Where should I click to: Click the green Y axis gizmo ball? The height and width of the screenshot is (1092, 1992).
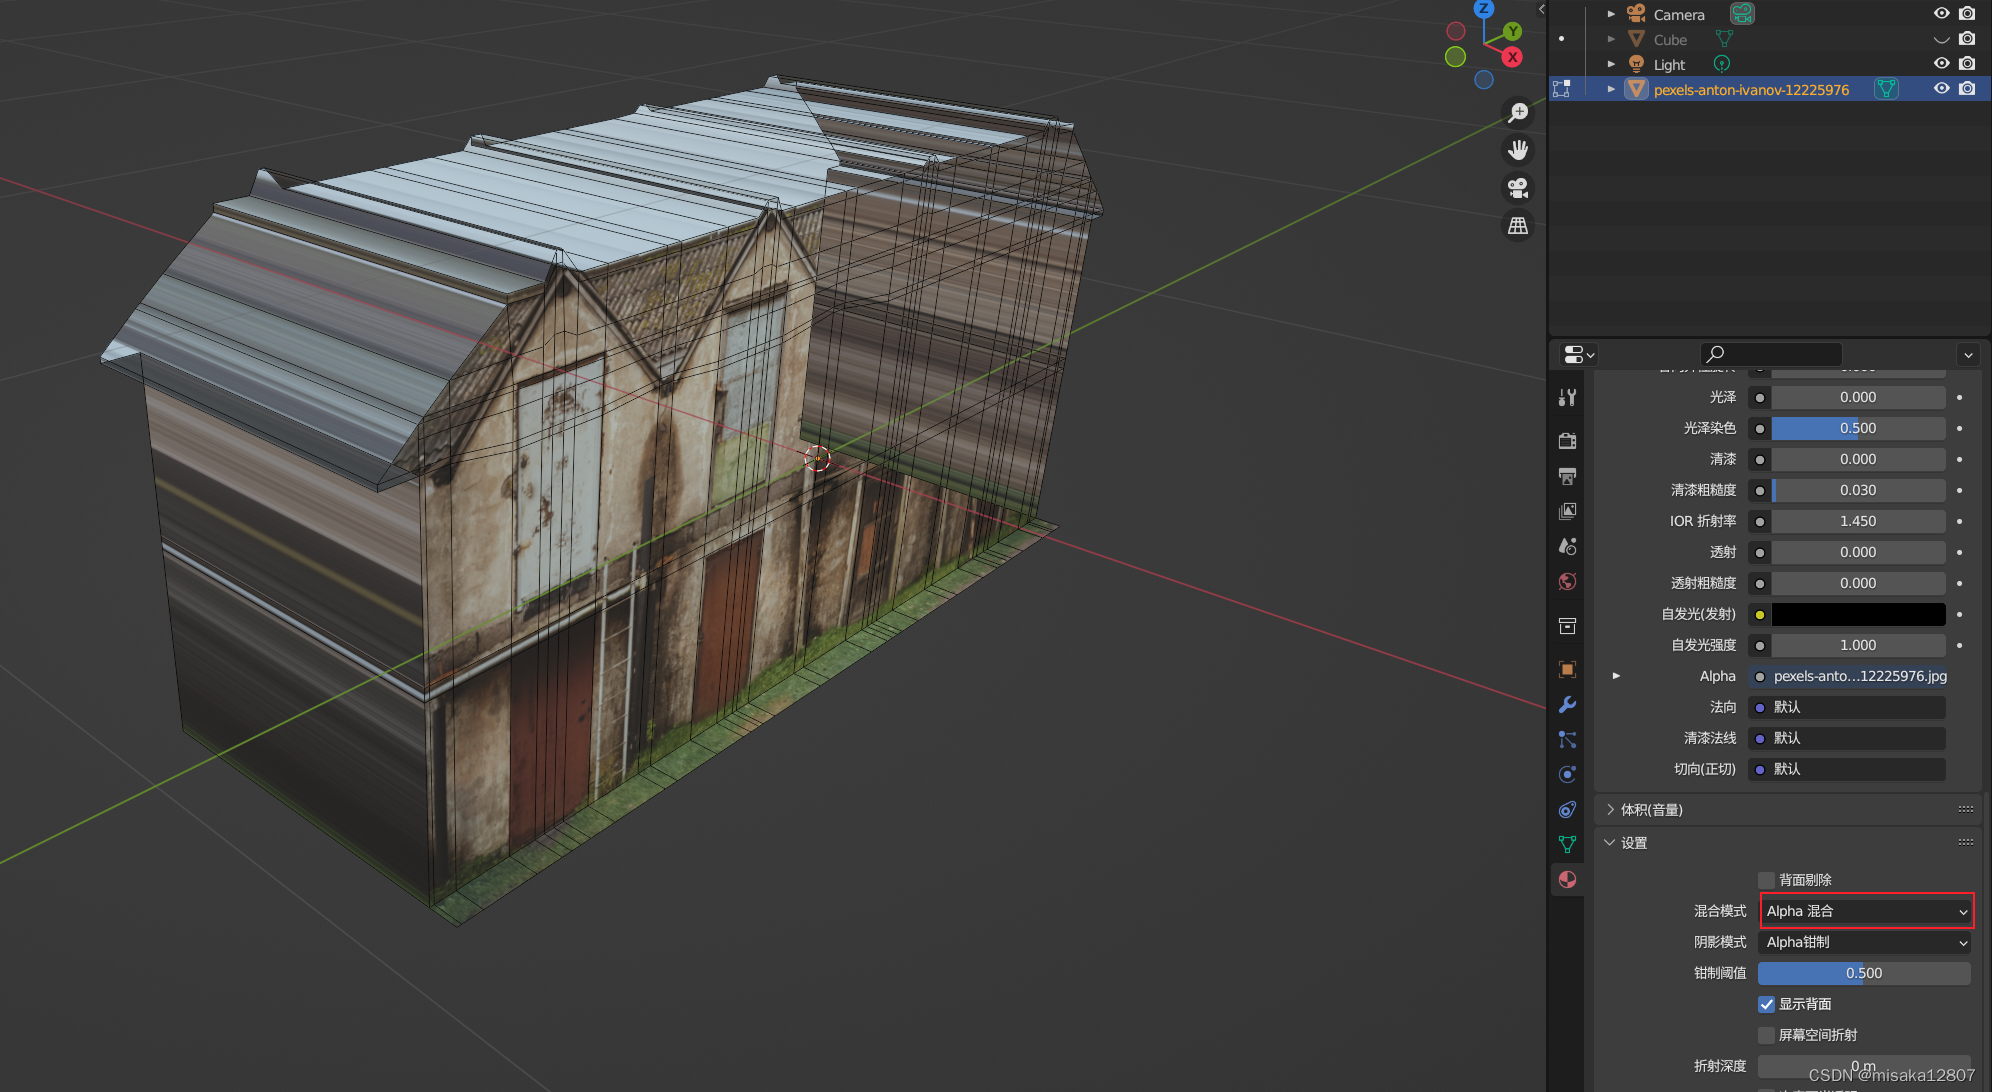(x=1512, y=31)
